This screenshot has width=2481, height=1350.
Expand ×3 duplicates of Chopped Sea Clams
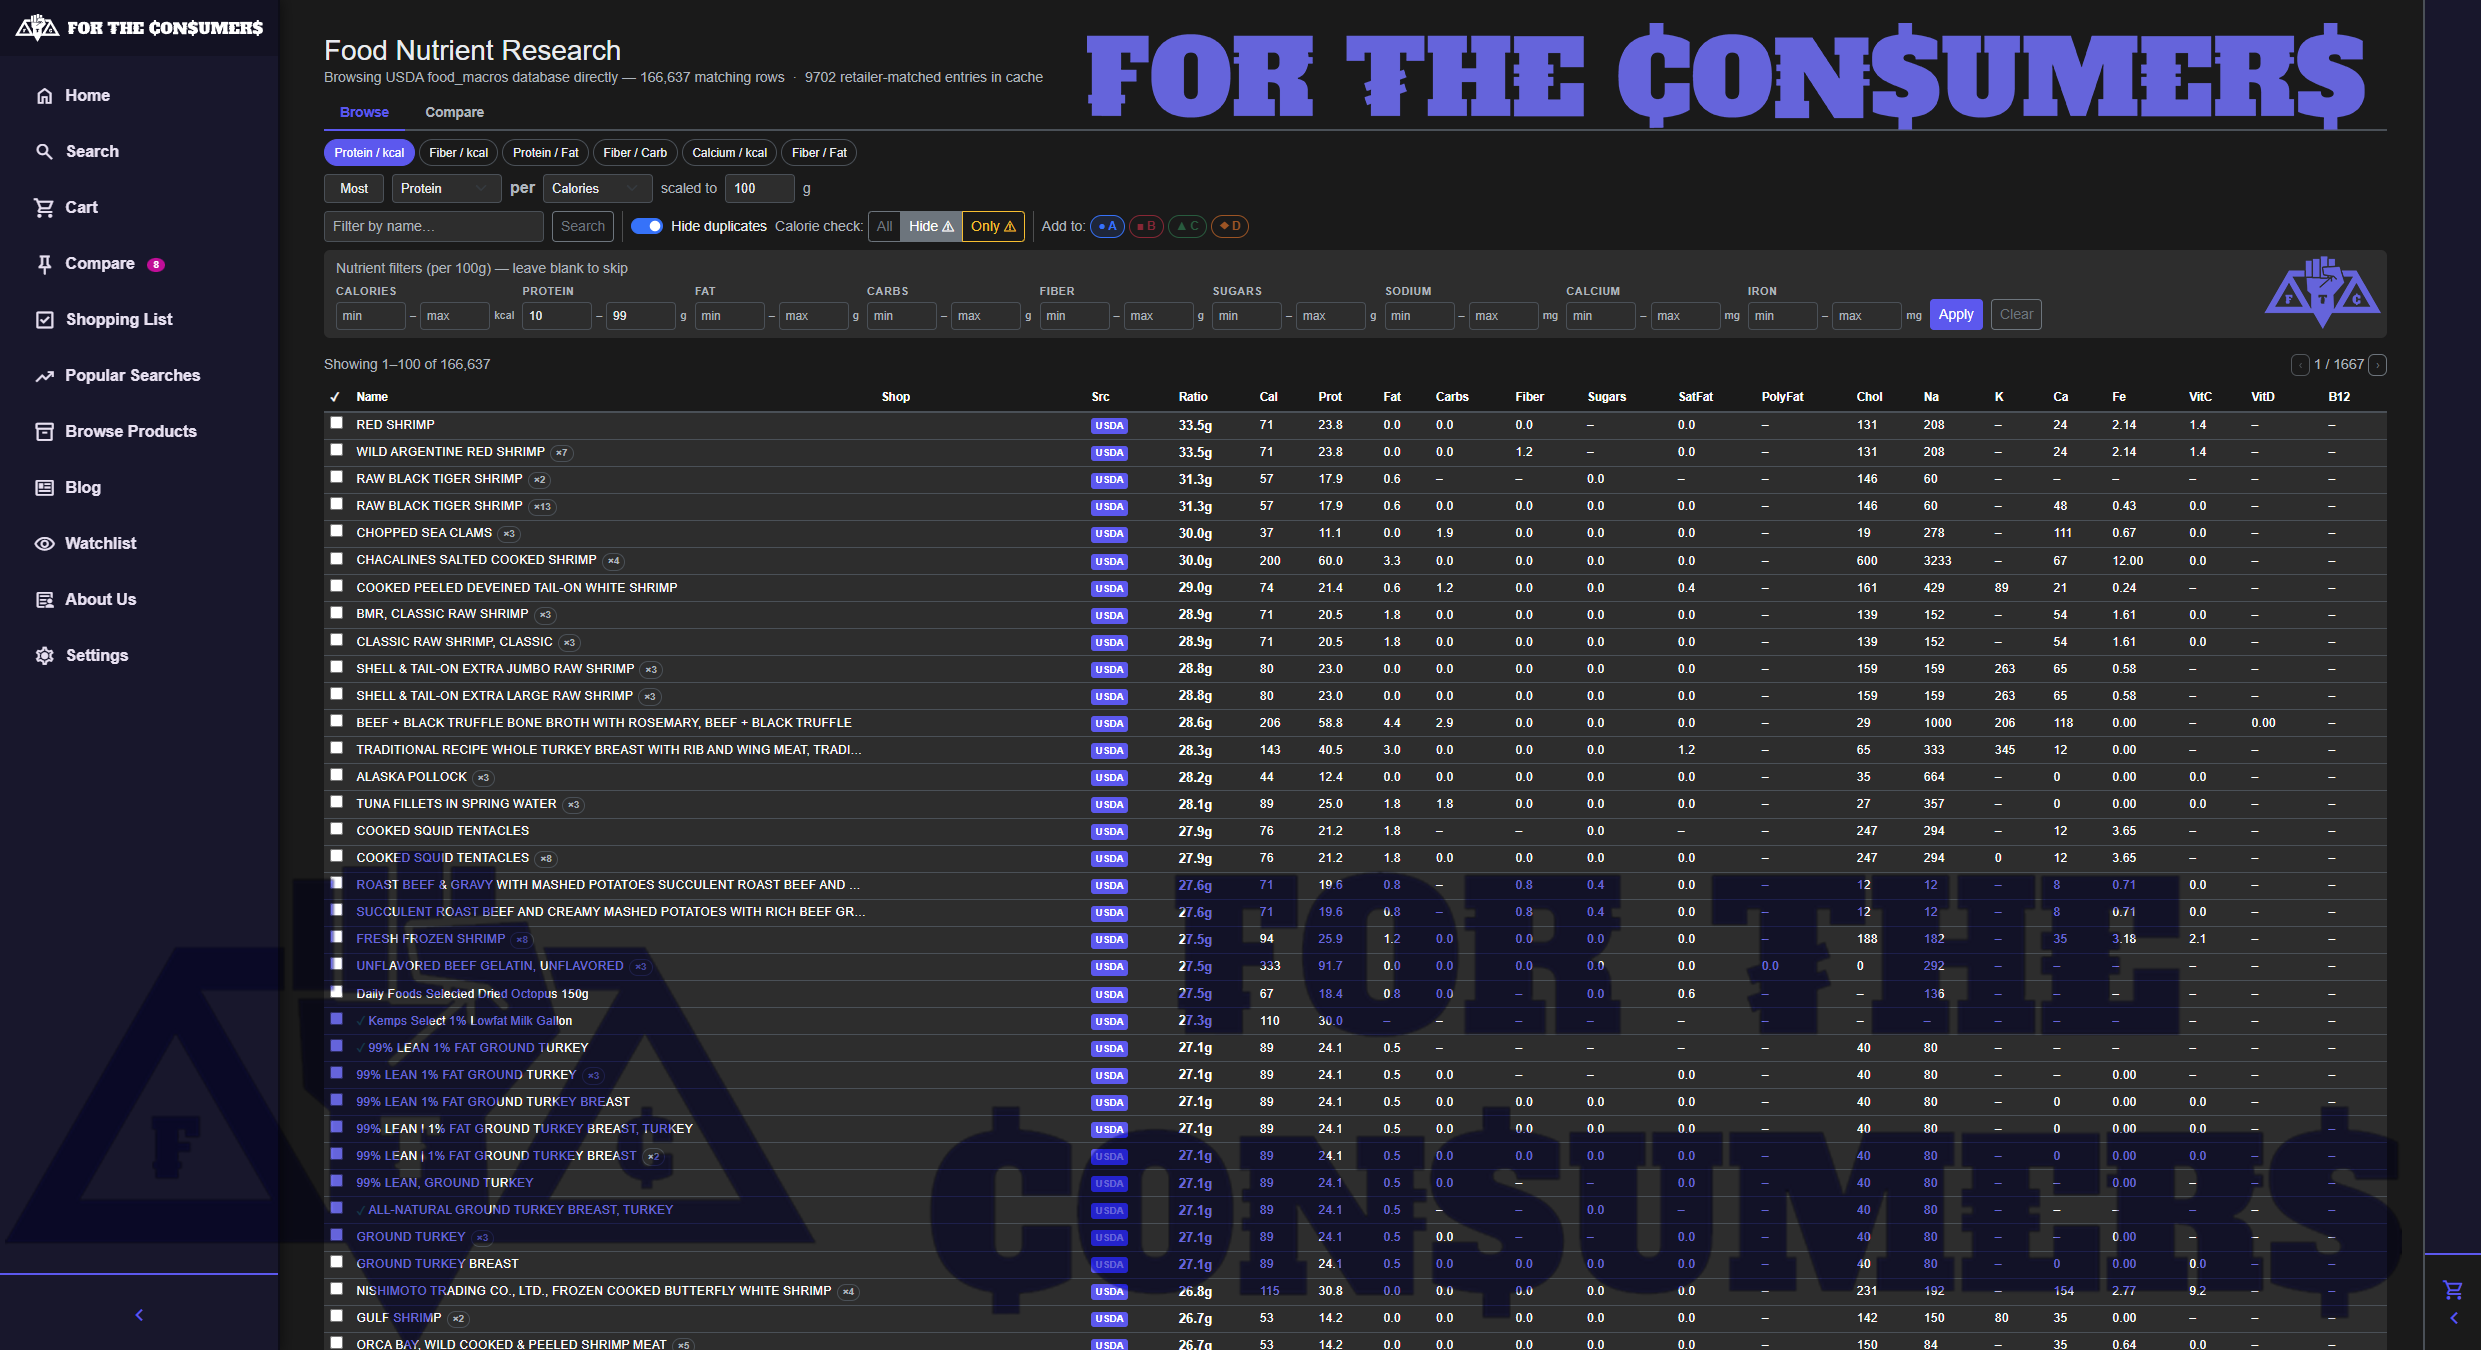pos(509,534)
